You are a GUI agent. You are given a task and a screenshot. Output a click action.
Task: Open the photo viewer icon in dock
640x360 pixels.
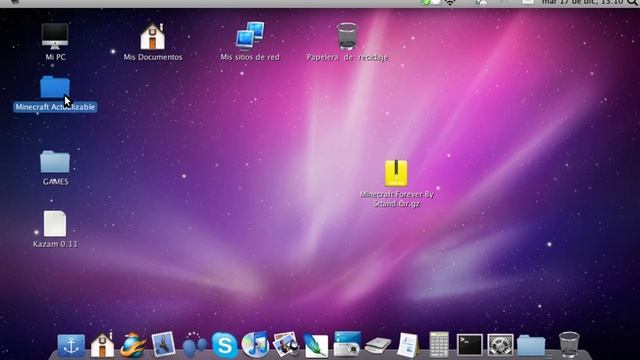[x=286, y=345]
